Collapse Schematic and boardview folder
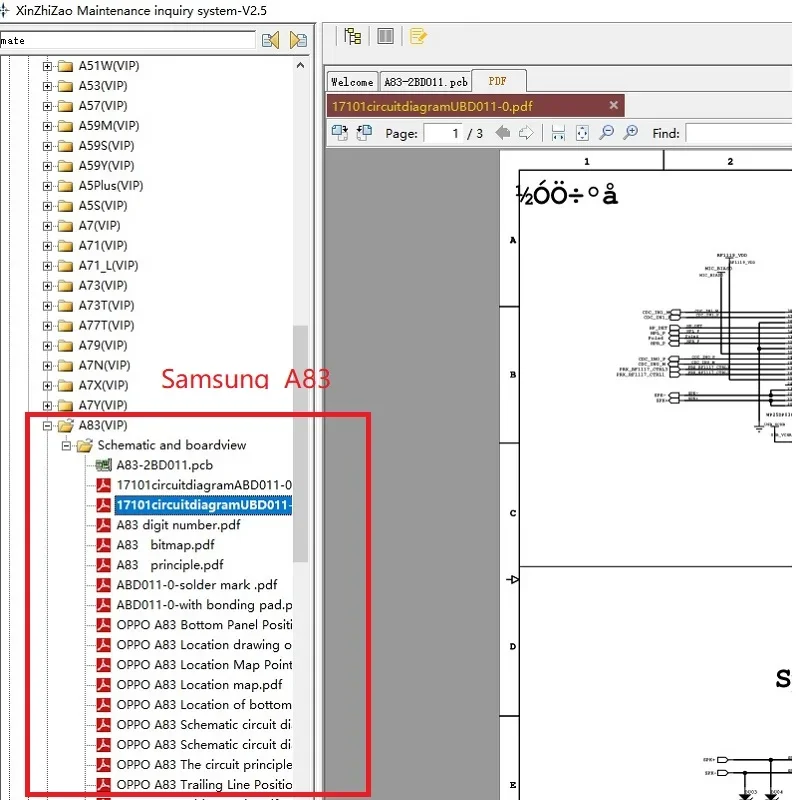 66,446
